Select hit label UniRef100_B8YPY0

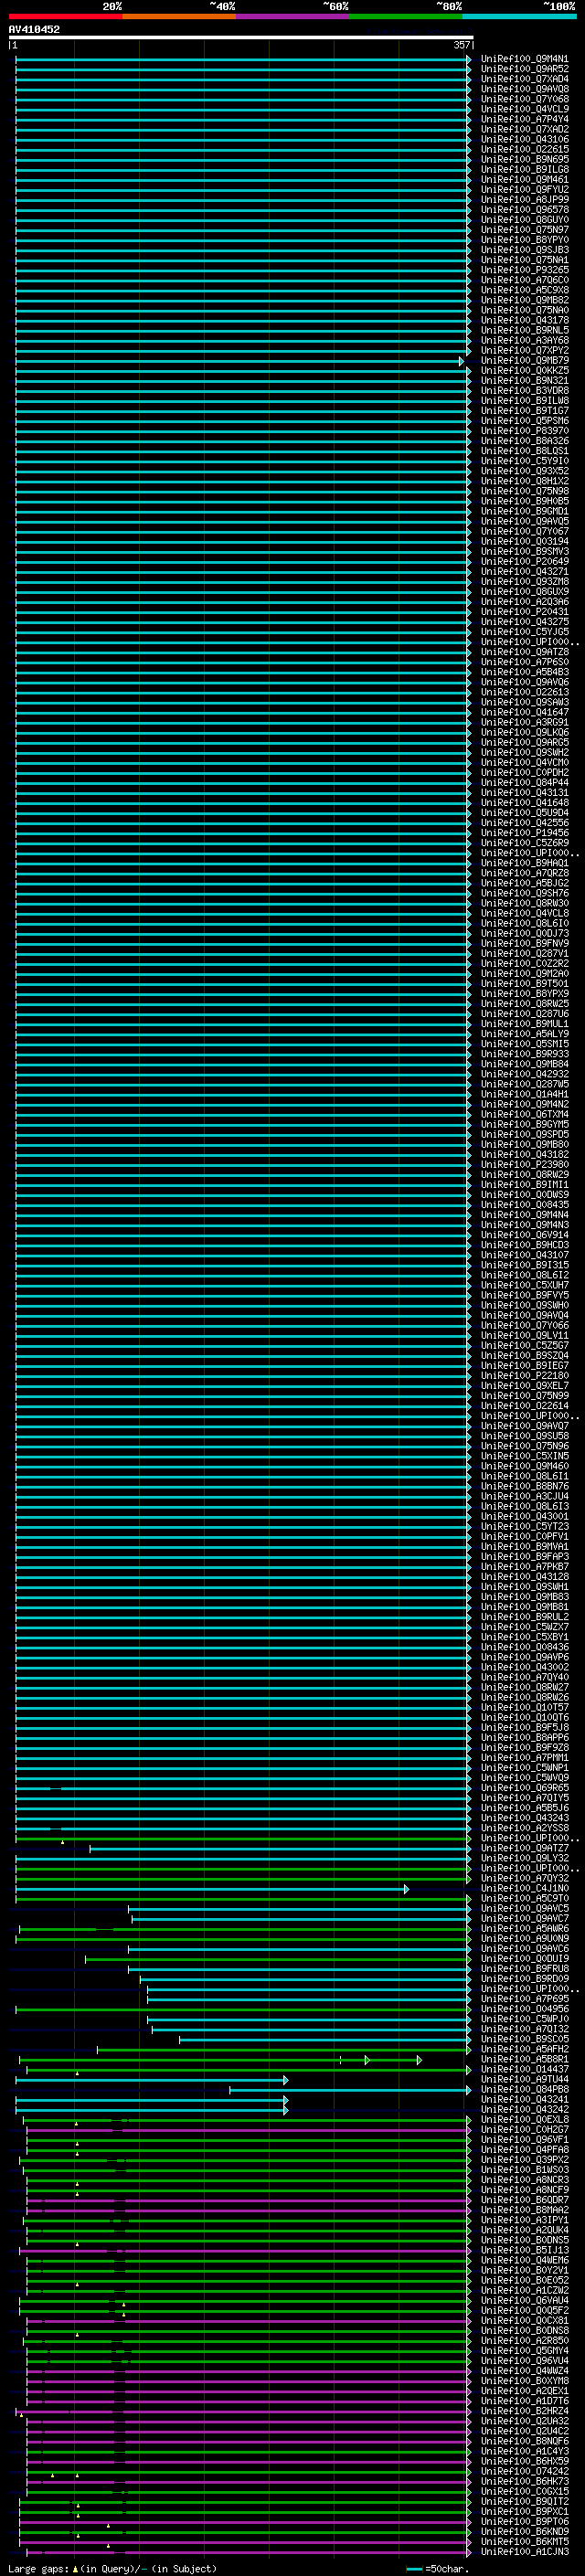coord(525,240)
